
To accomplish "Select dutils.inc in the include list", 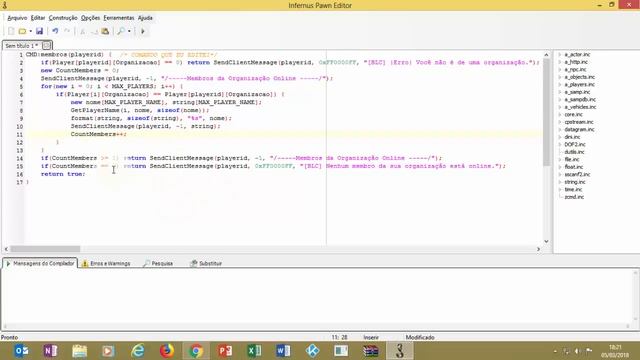I will coord(574,152).
